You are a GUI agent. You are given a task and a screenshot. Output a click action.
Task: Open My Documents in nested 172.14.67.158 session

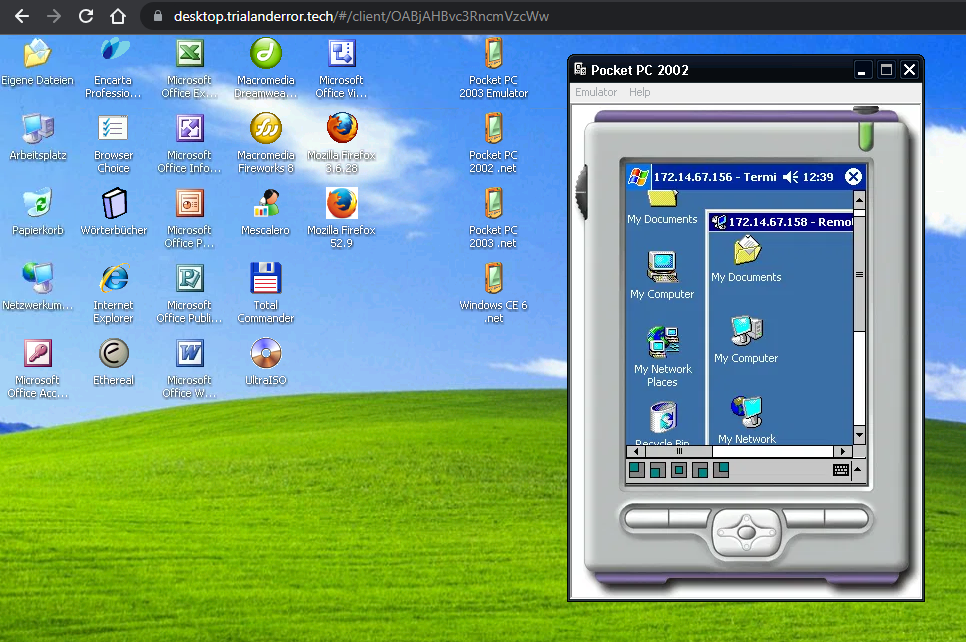coord(747,259)
